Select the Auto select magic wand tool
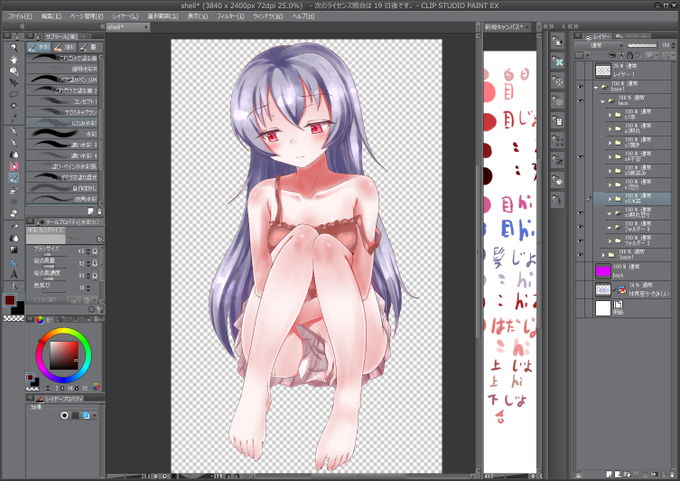Image resolution: width=680 pixels, height=481 pixels. coord(14,105)
